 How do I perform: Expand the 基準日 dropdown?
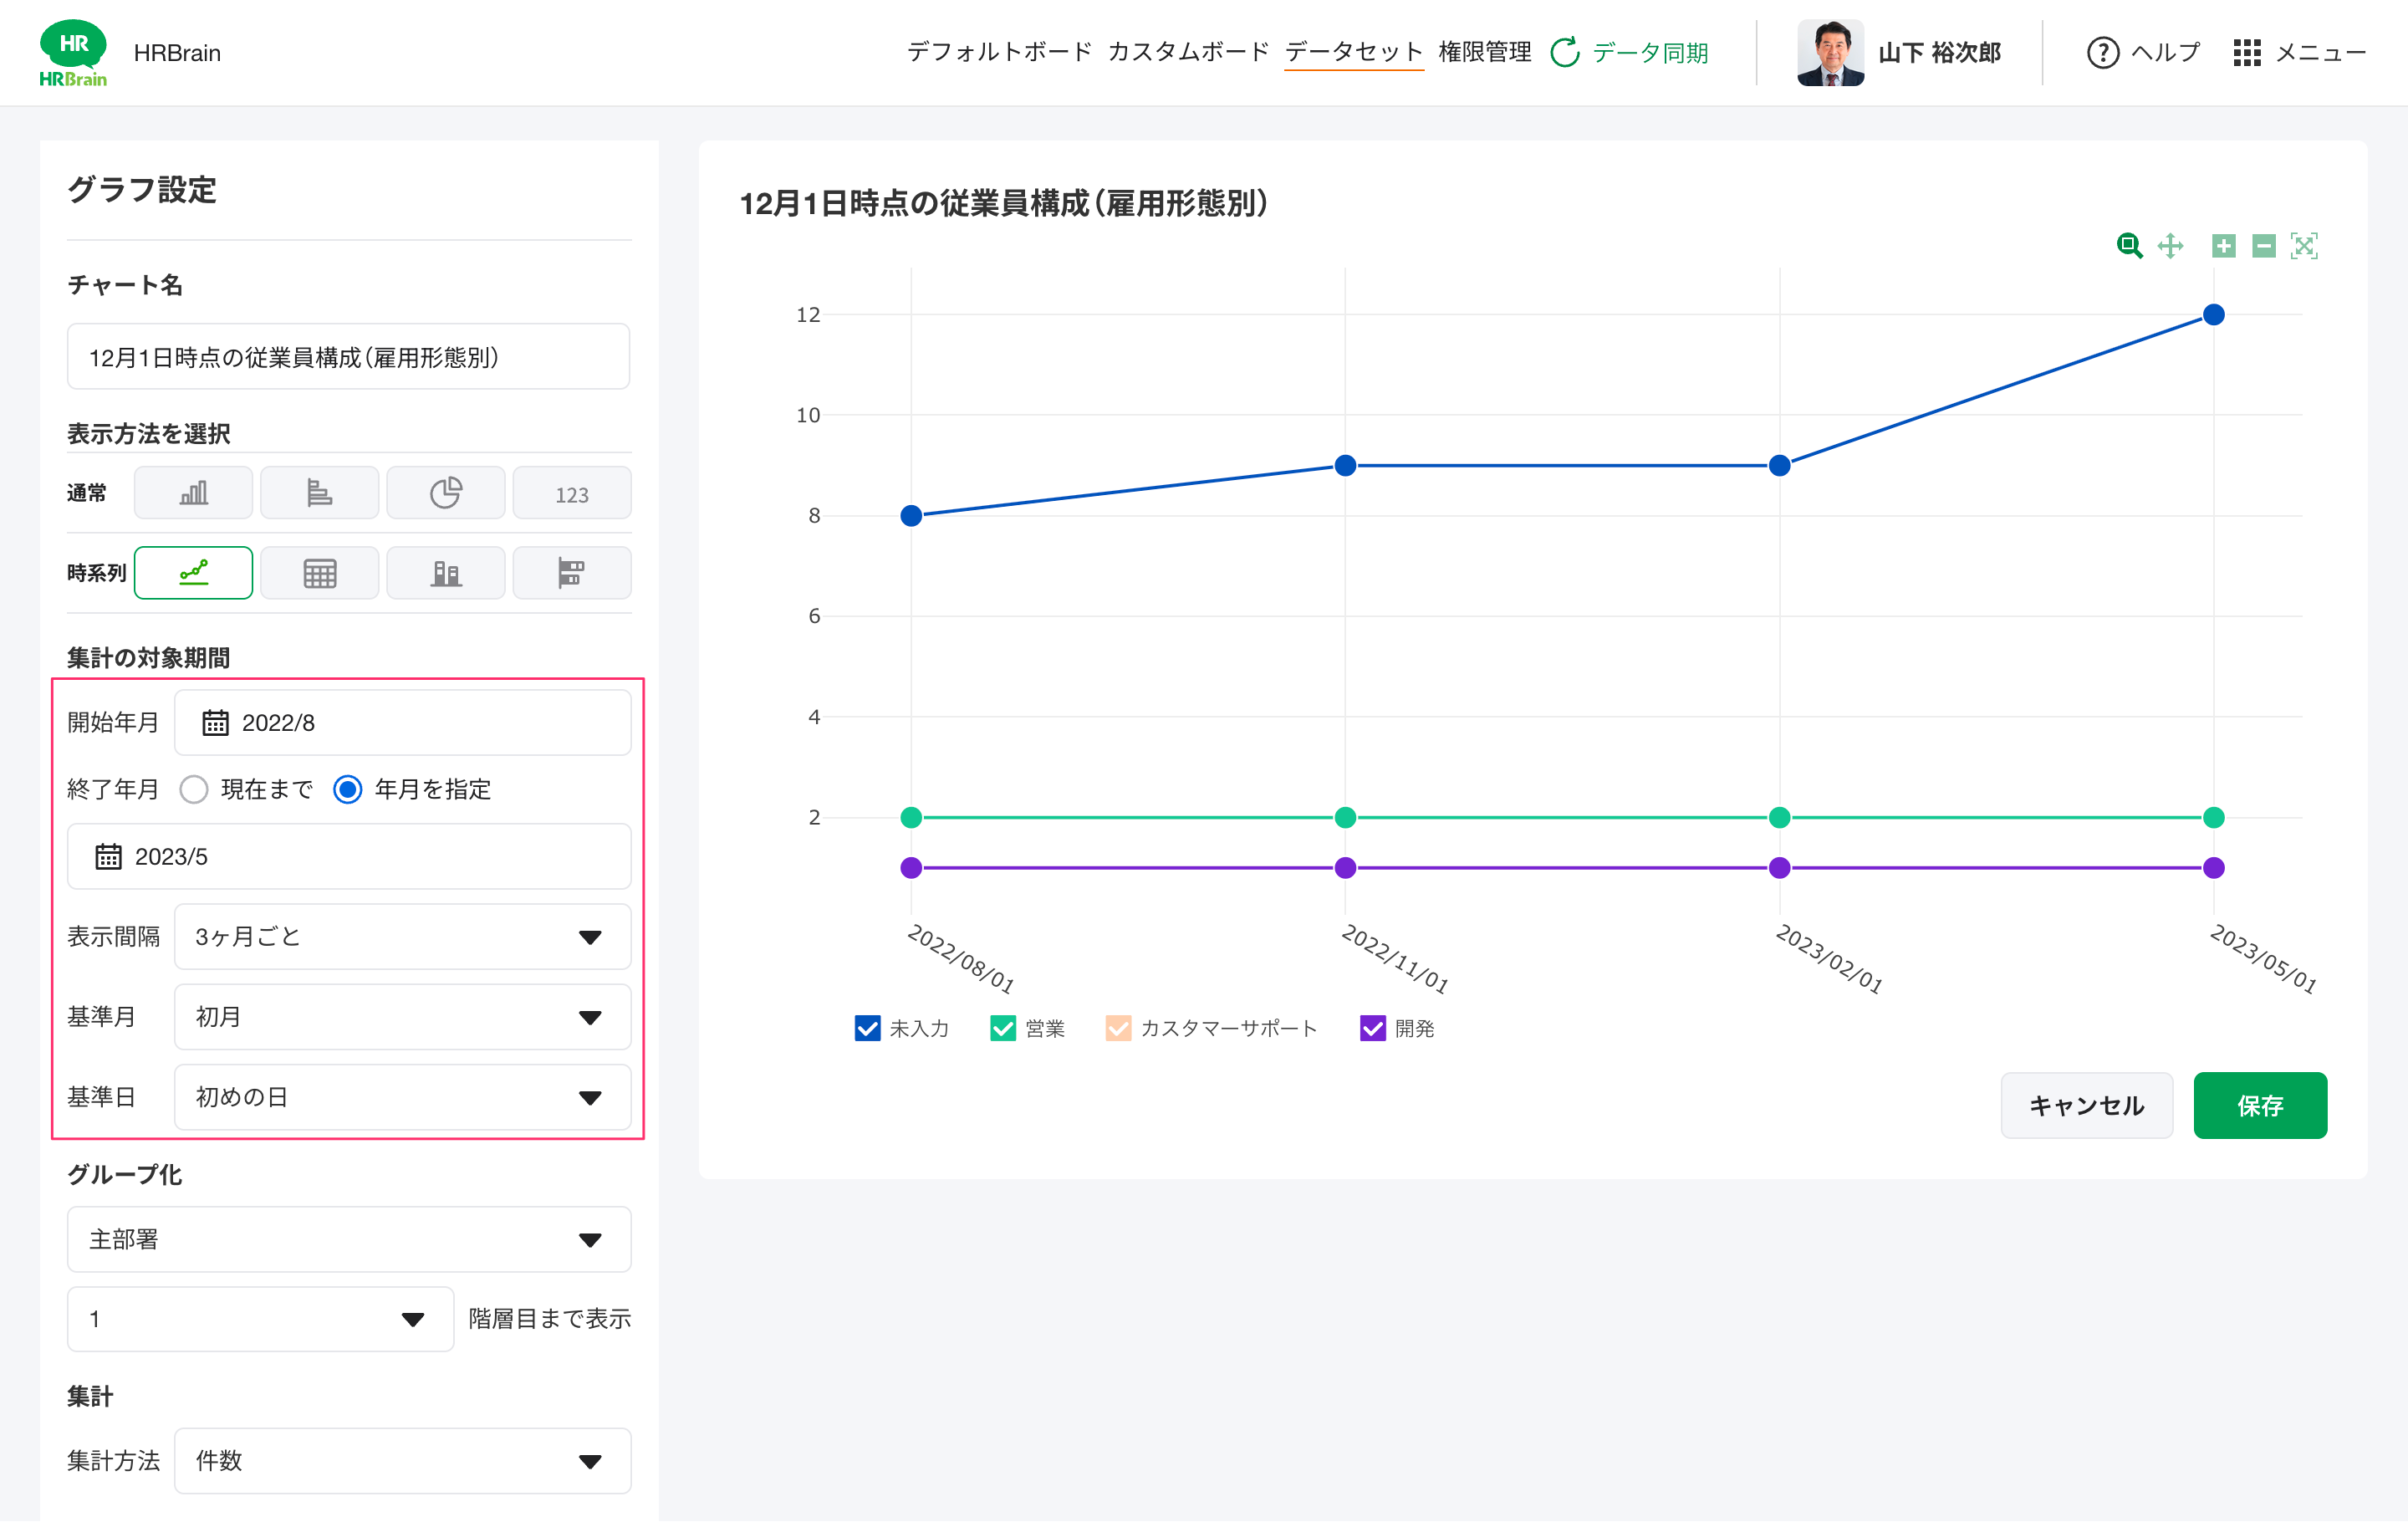pyautogui.click(x=402, y=1097)
